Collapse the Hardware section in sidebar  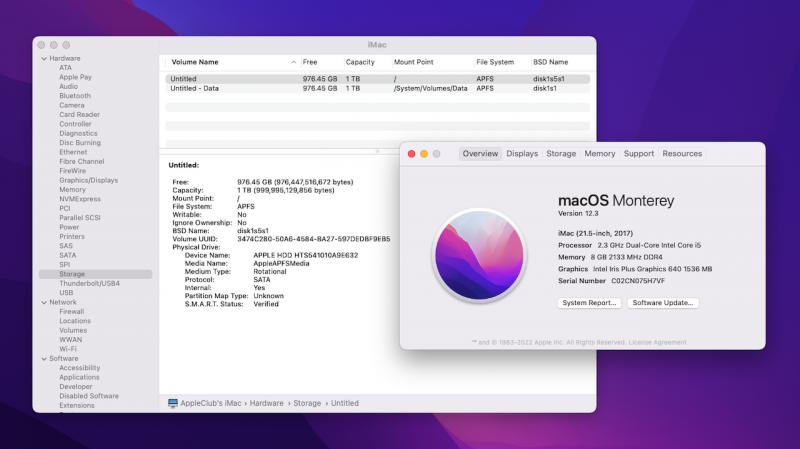(x=44, y=59)
